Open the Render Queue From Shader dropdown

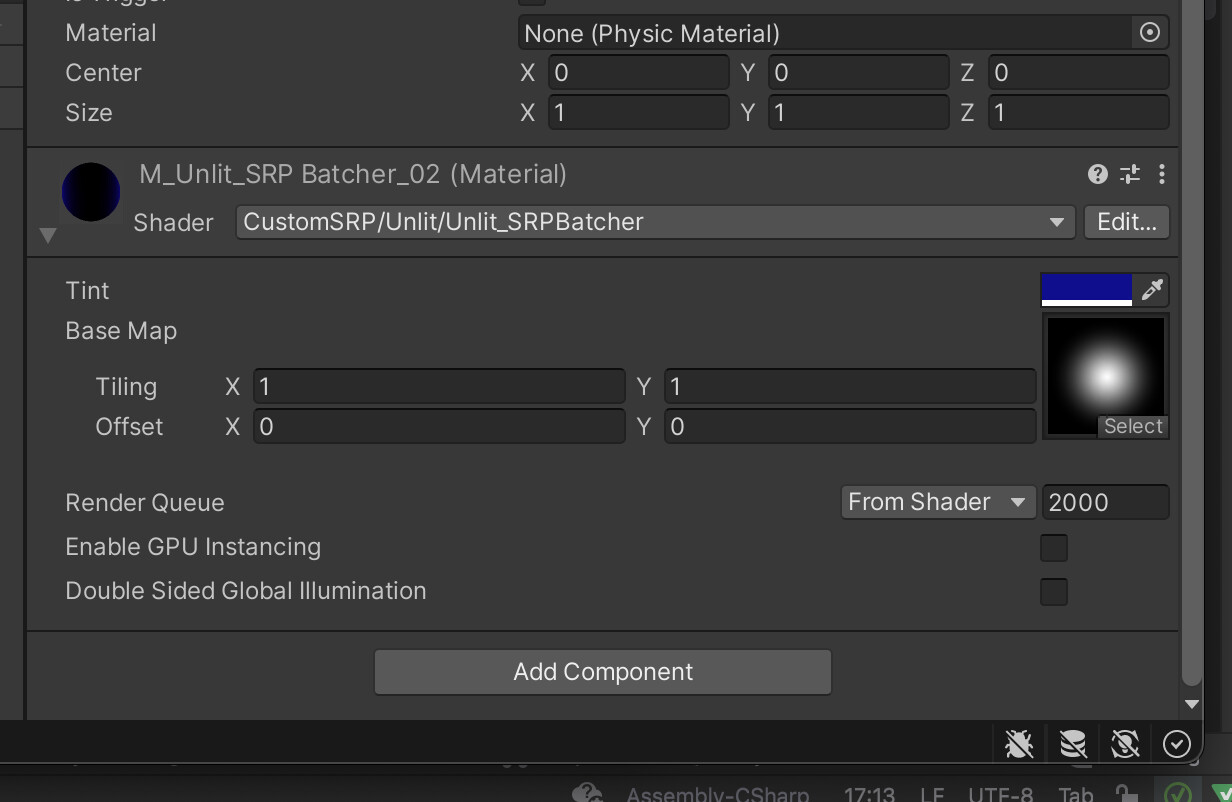tap(937, 502)
